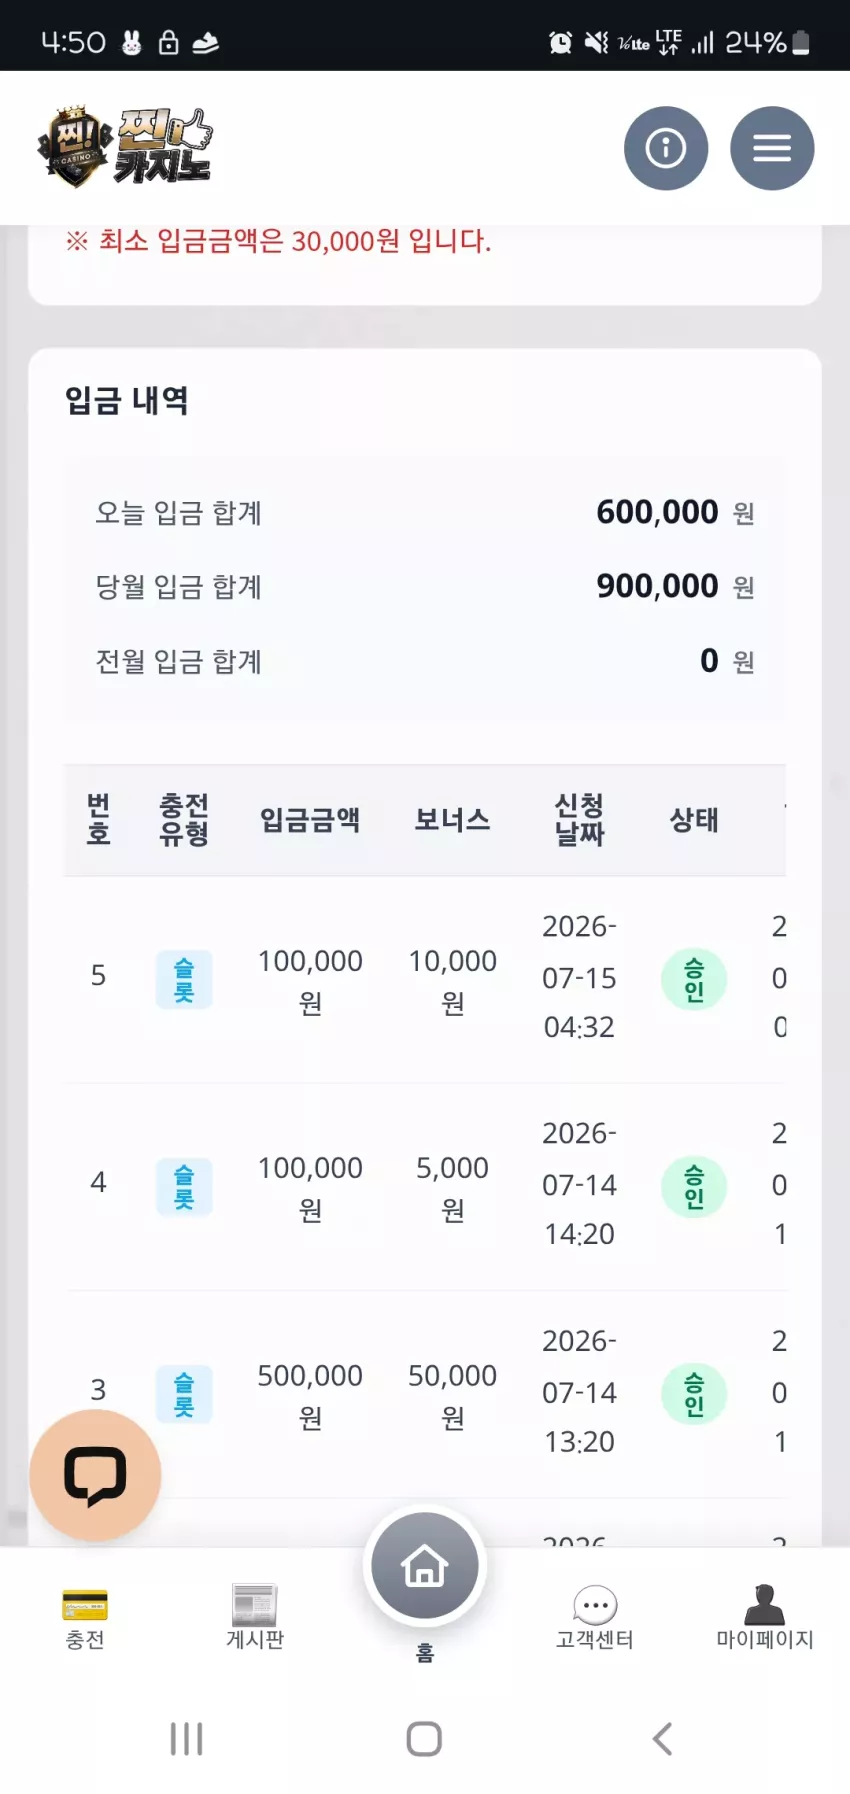Tap the 찐카지노 logo
The image size is (850, 1794).
tap(126, 147)
